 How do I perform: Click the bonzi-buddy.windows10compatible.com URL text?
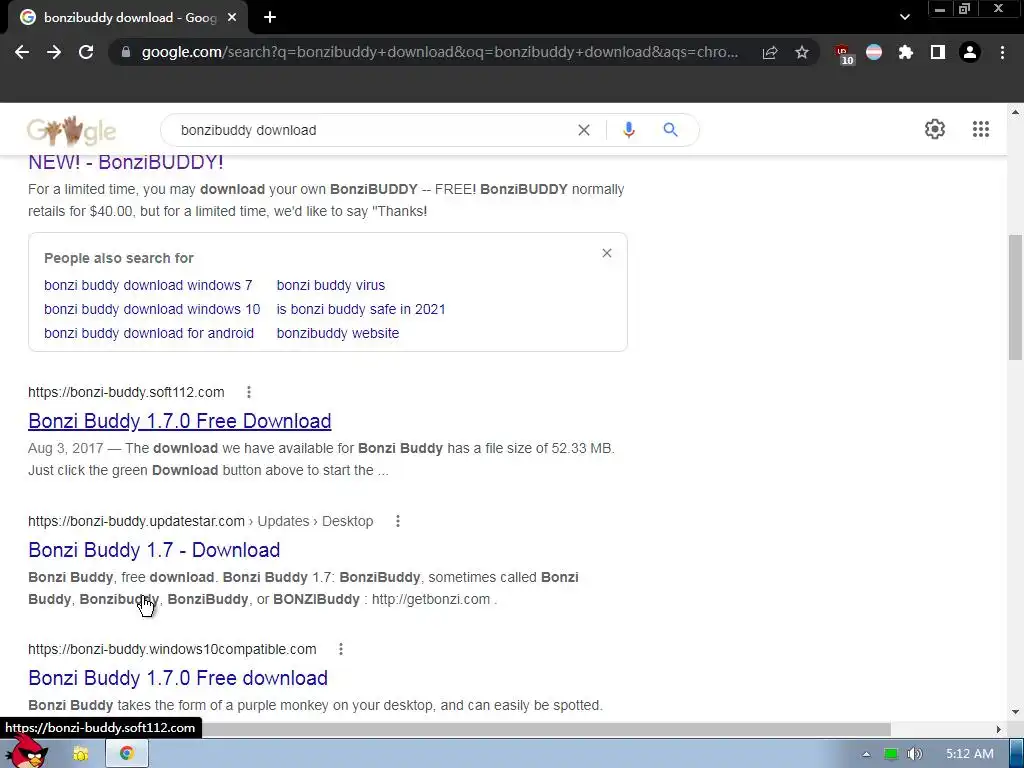tap(172, 649)
